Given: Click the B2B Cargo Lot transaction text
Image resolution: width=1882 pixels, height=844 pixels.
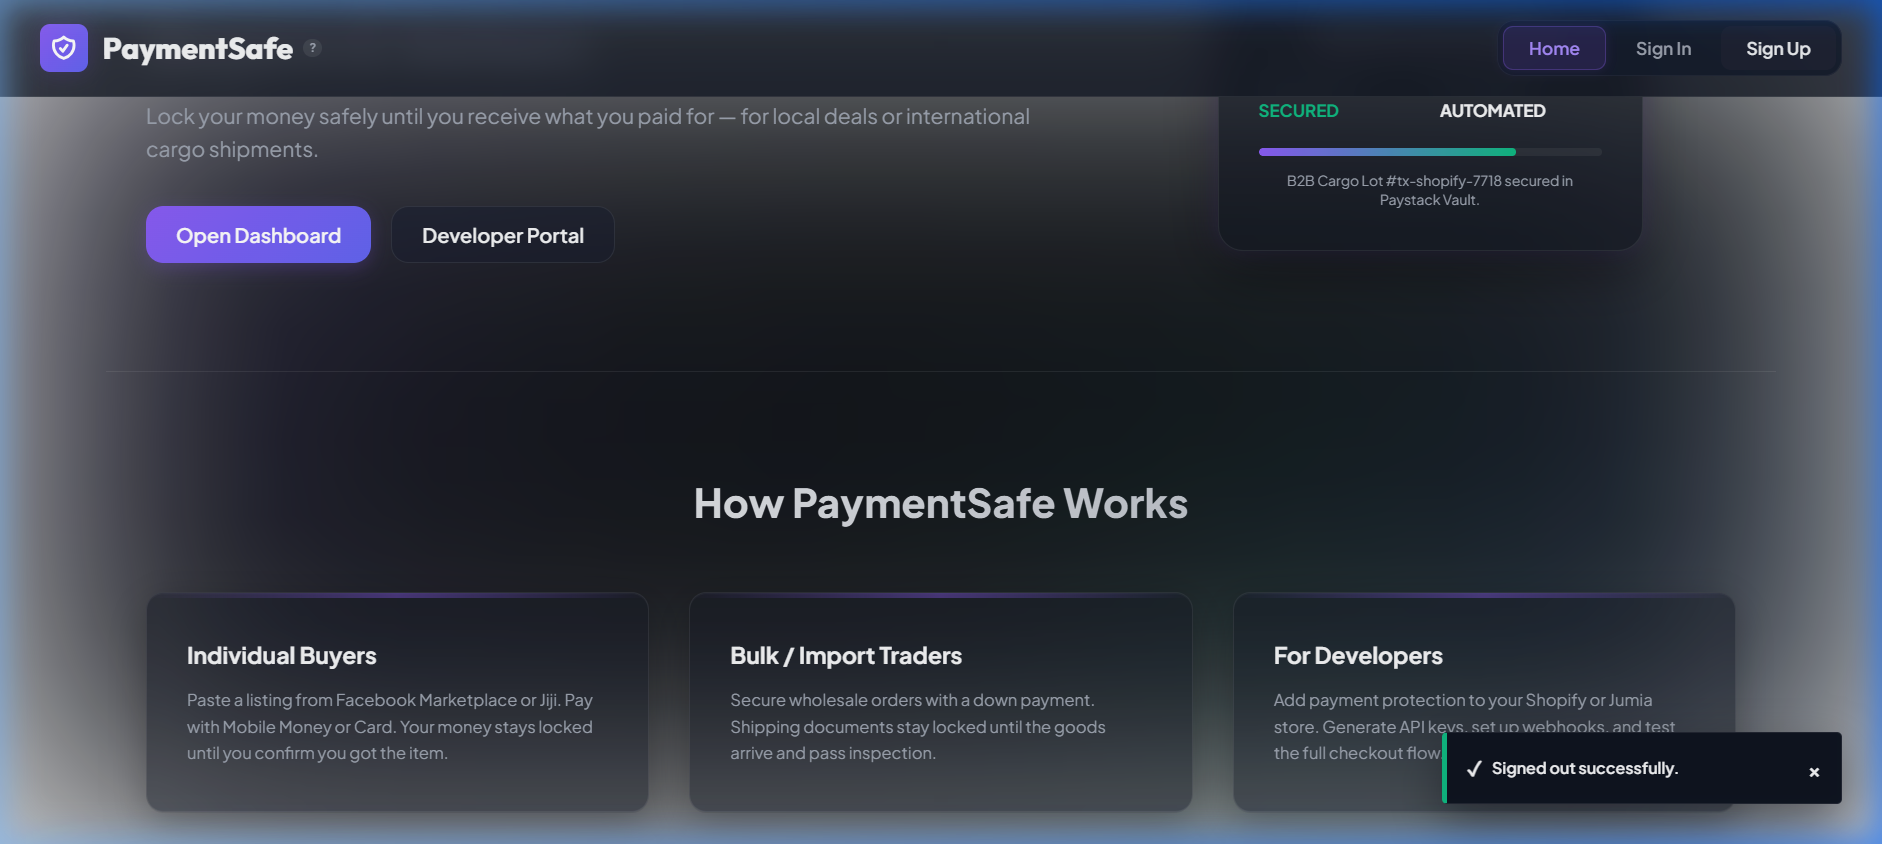Looking at the screenshot, I should point(1430,190).
